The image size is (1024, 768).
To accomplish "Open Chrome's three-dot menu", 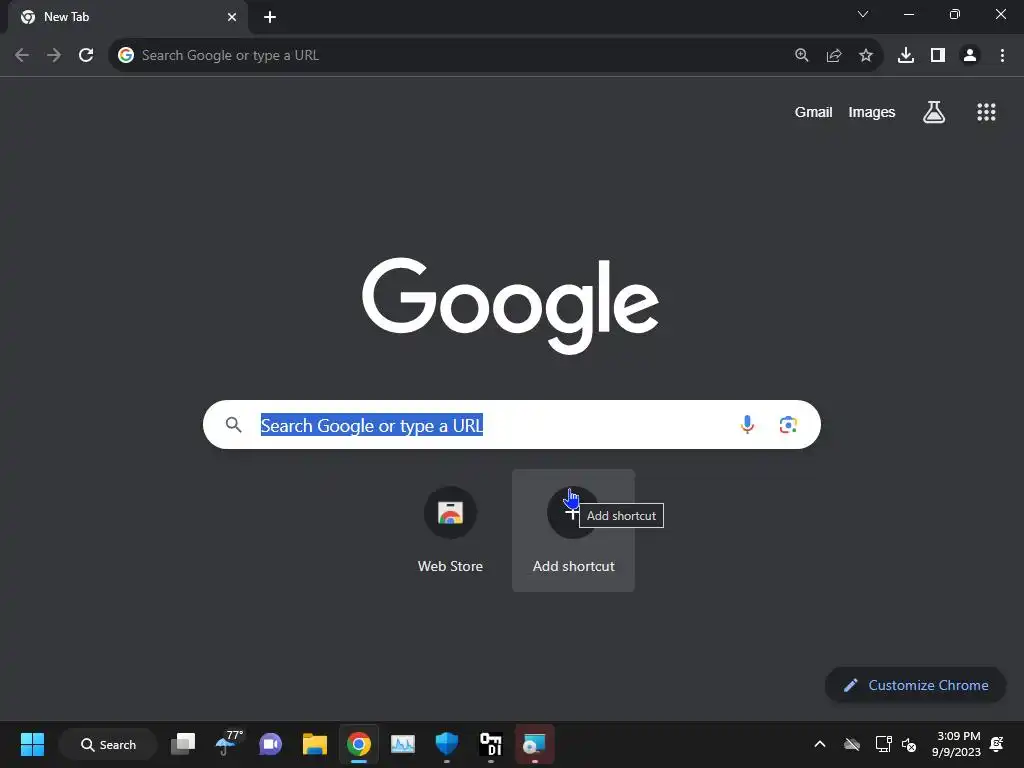I will [x=1002, y=56].
